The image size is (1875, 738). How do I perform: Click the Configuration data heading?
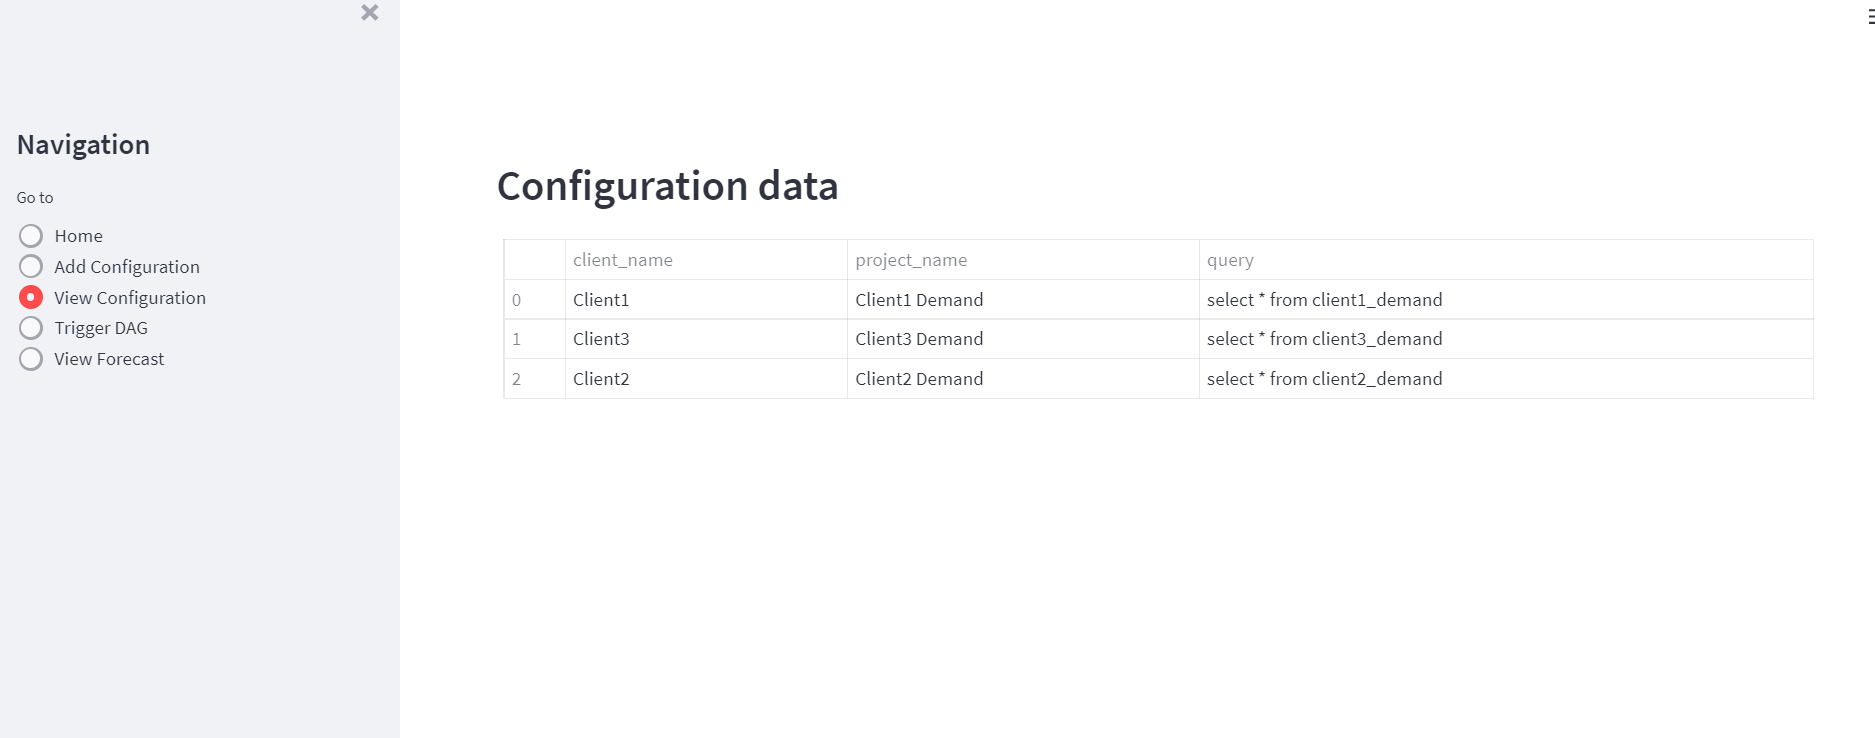[668, 186]
